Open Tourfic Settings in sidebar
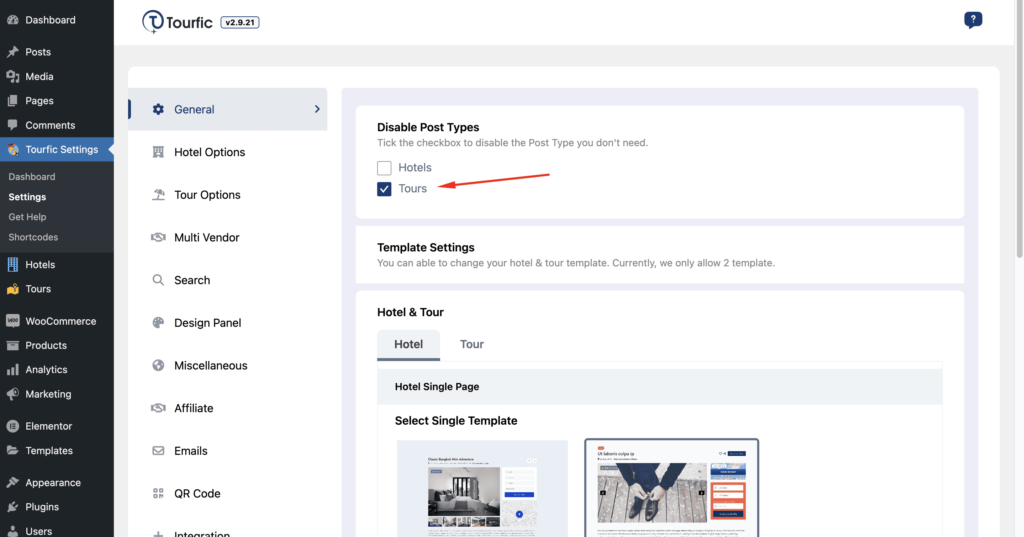This screenshot has height=537, width=1024. pyautogui.click(x=57, y=150)
